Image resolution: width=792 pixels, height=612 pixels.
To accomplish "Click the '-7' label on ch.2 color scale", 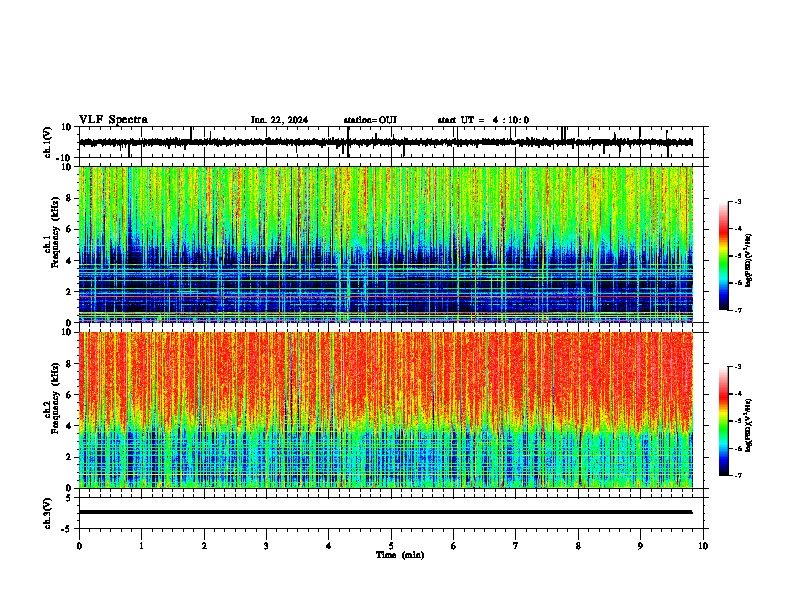I will pos(738,476).
